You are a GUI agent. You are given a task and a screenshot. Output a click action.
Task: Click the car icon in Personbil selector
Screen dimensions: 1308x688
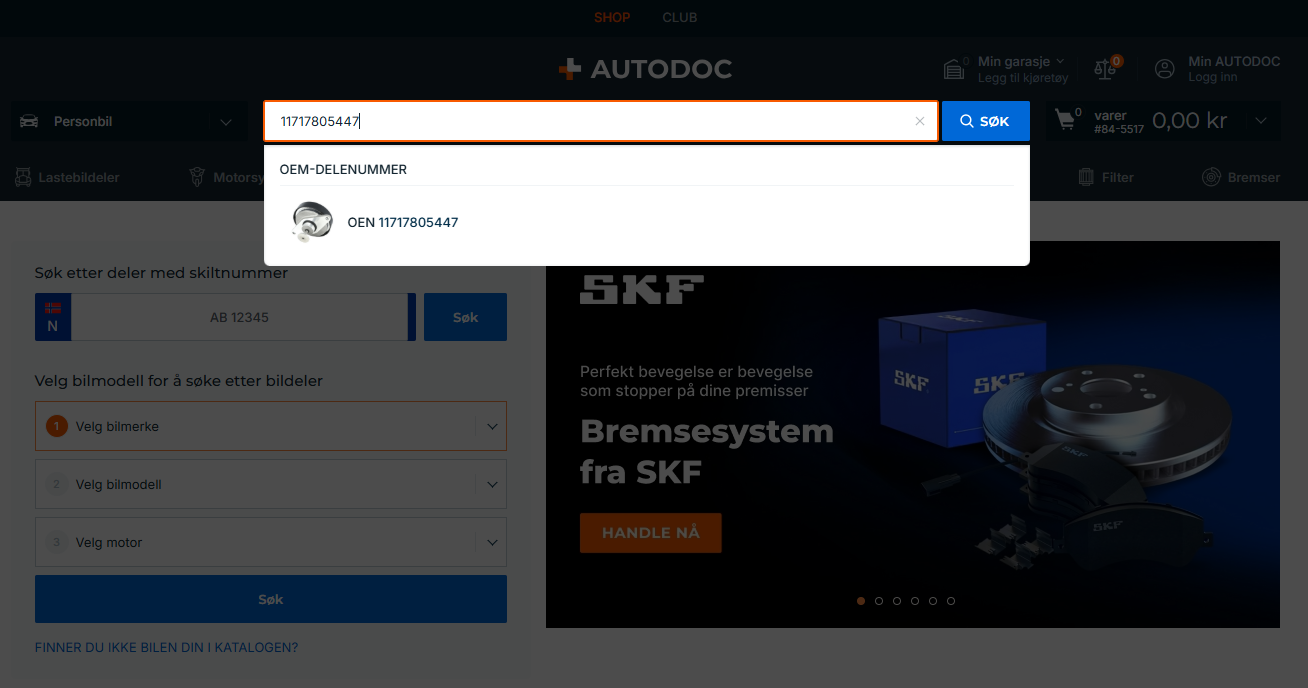[29, 122]
